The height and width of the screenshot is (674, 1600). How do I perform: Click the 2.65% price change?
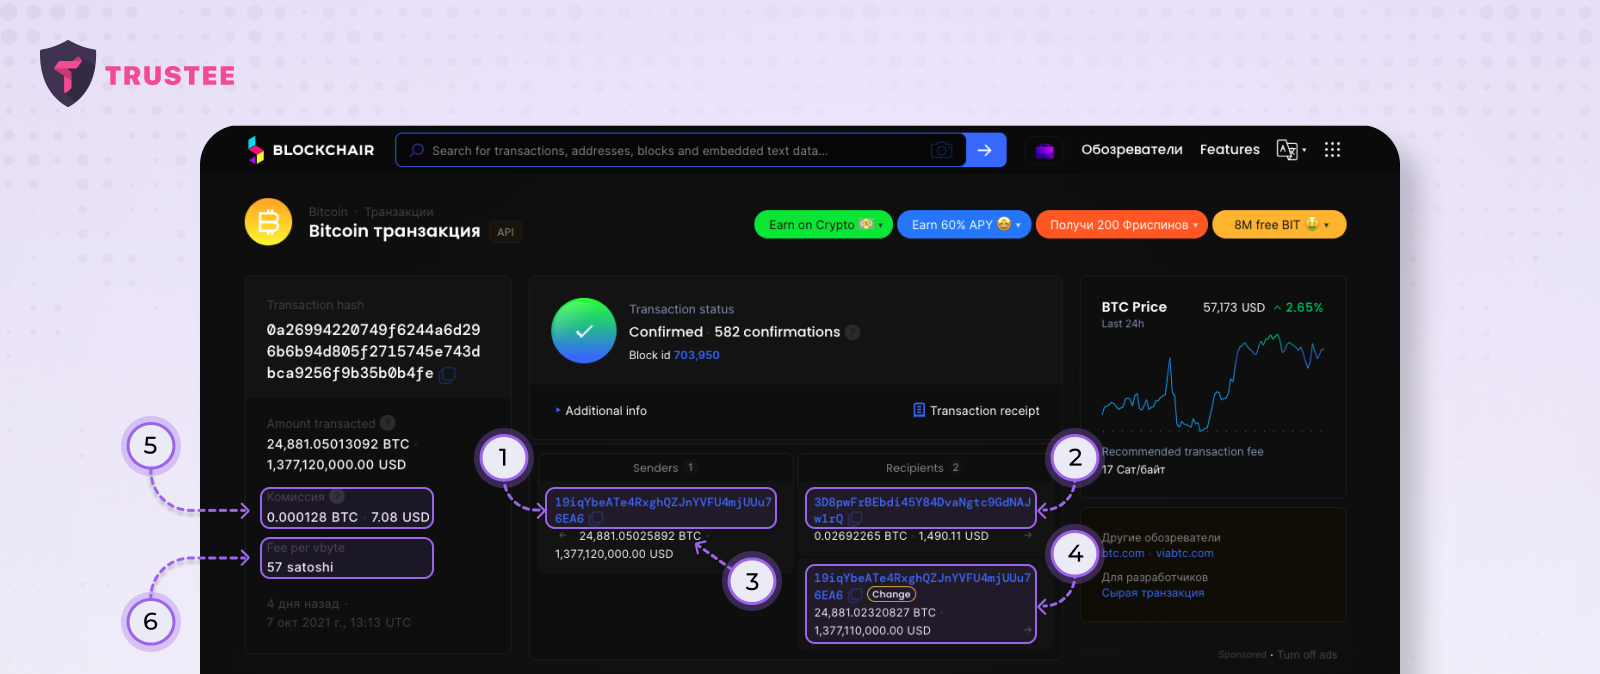point(1299,308)
